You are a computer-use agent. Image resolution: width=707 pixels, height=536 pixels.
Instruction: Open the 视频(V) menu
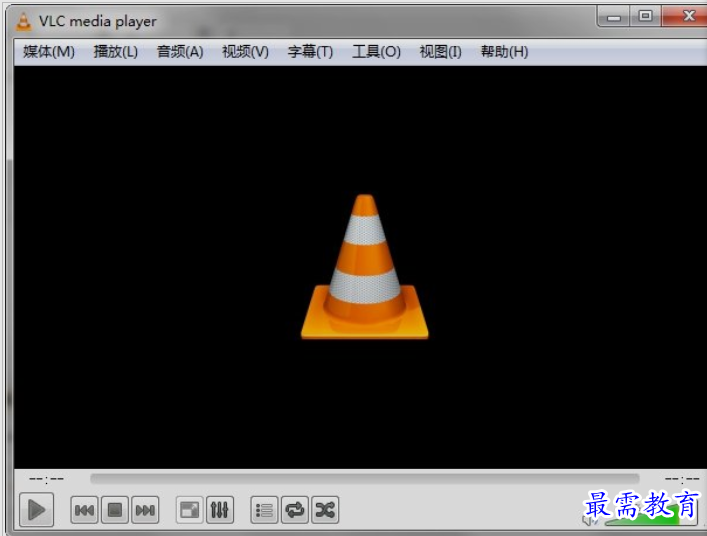point(245,51)
